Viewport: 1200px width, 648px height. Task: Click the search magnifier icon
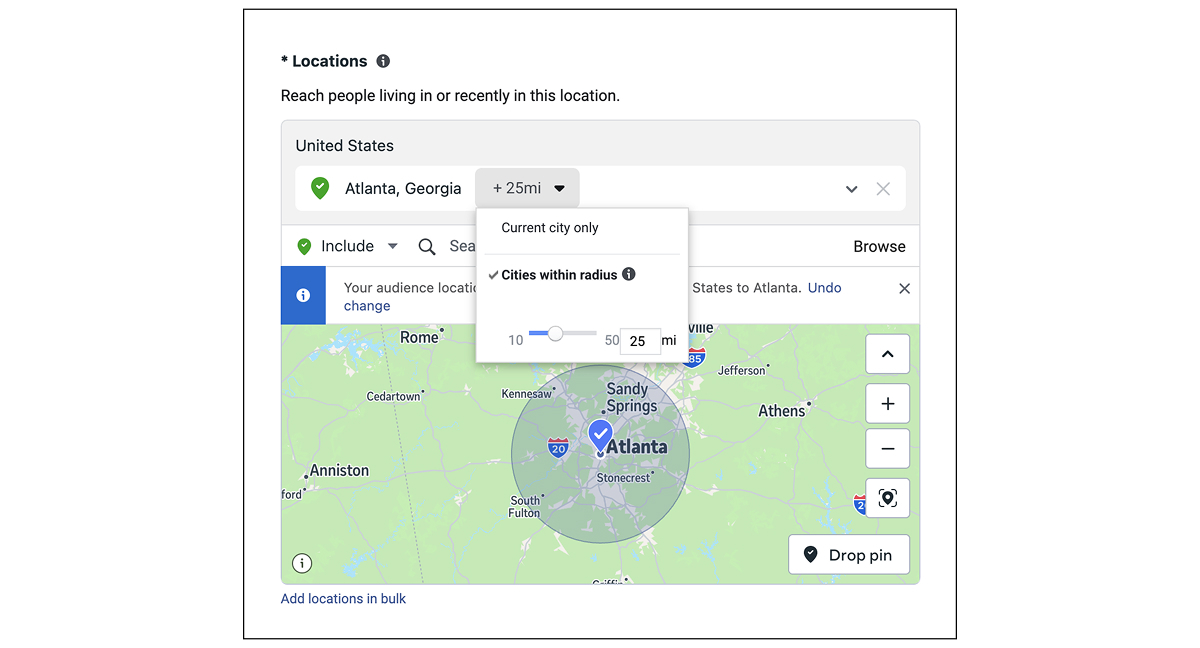click(427, 246)
